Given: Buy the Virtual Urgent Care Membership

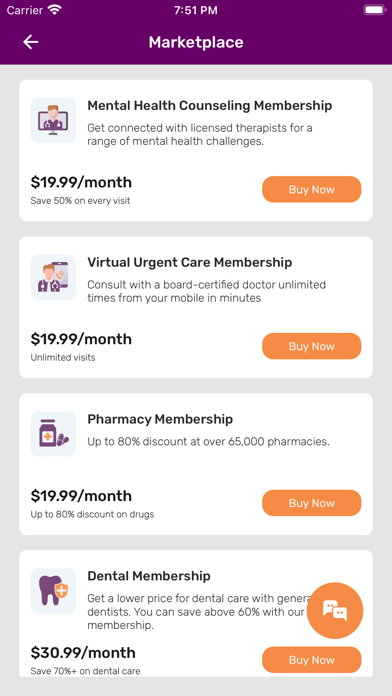Looking at the screenshot, I should tap(312, 346).
